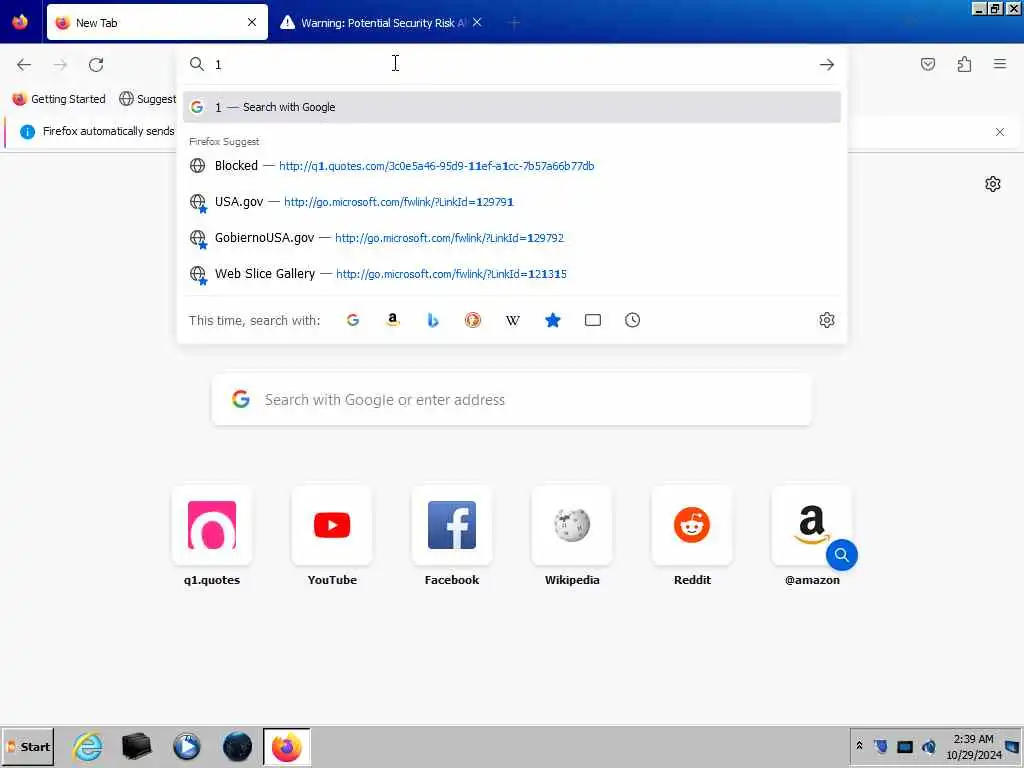Viewport: 1024px width, 768px height.
Task: Click the taskbar clock showing 2:39 AM
Action: pos(973,746)
